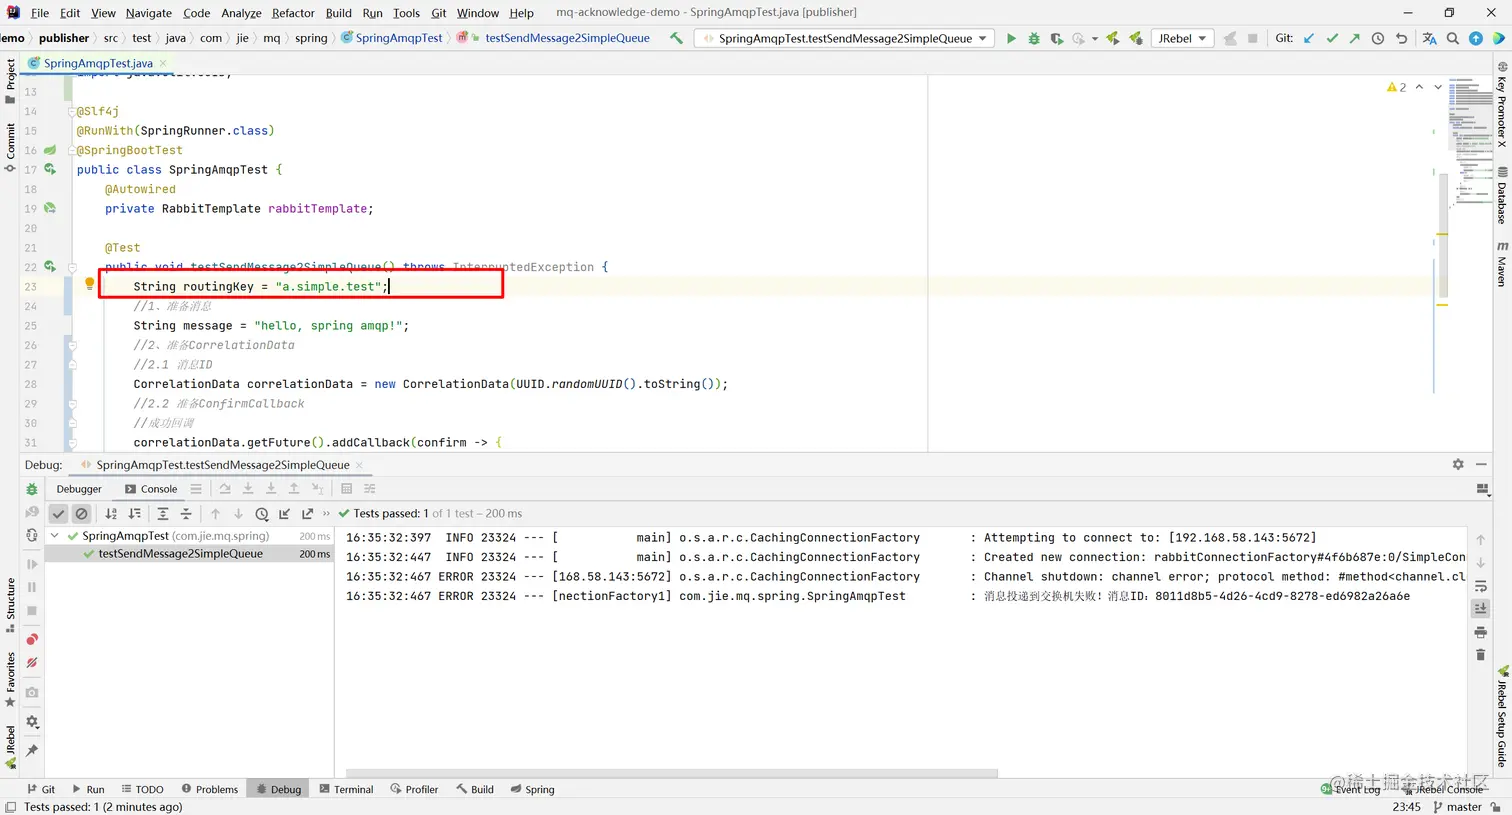The width and height of the screenshot is (1512, 815).
Task: Push commits with Git upward arrow icon
Action: click(x=1354, y=38)
